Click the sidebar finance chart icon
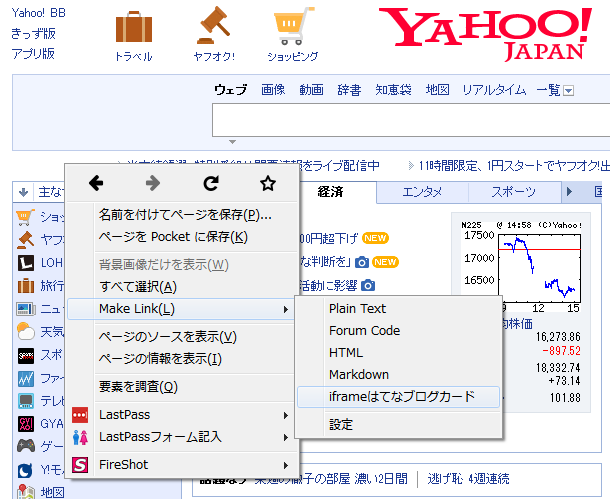 pyautogui.click(x=26, y=378)
